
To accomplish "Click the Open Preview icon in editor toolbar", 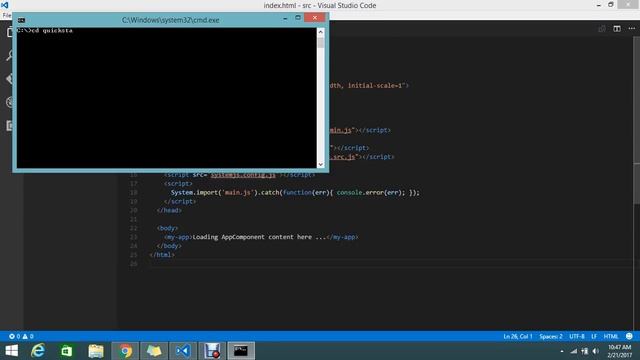I will tap(602, 29).
